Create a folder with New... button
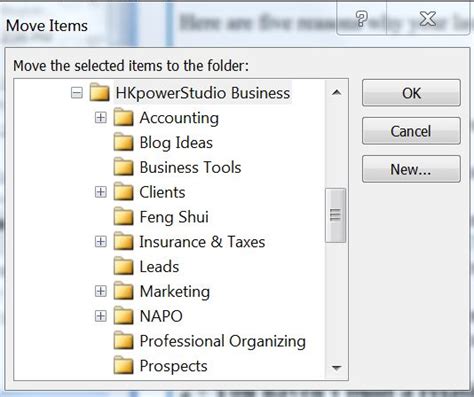Image resolution: width=474 pixels, height=397 pixels. pos(411,169)
